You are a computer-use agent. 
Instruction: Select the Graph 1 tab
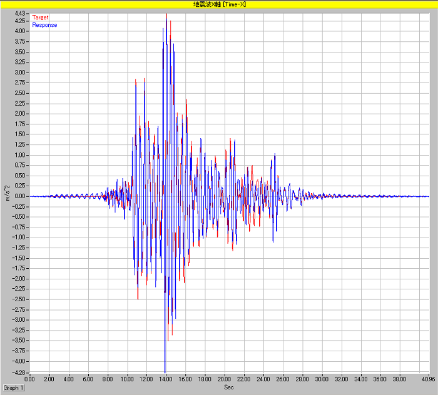coord(14,388)
